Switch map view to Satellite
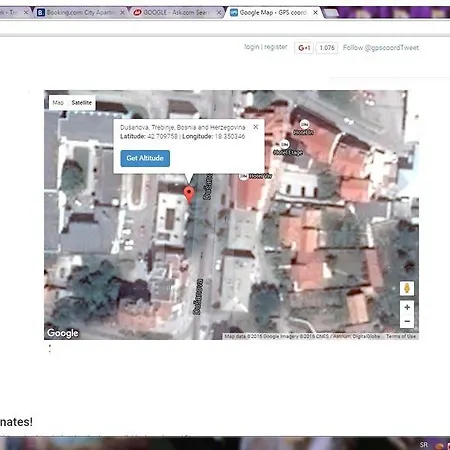 click(82, 103)
